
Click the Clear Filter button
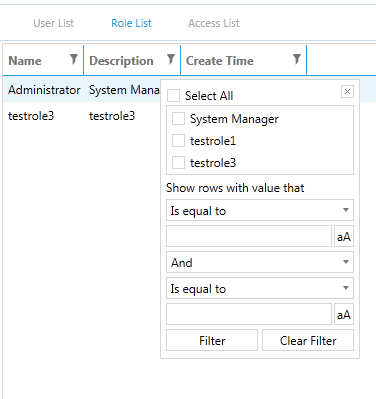pos(308,340)
